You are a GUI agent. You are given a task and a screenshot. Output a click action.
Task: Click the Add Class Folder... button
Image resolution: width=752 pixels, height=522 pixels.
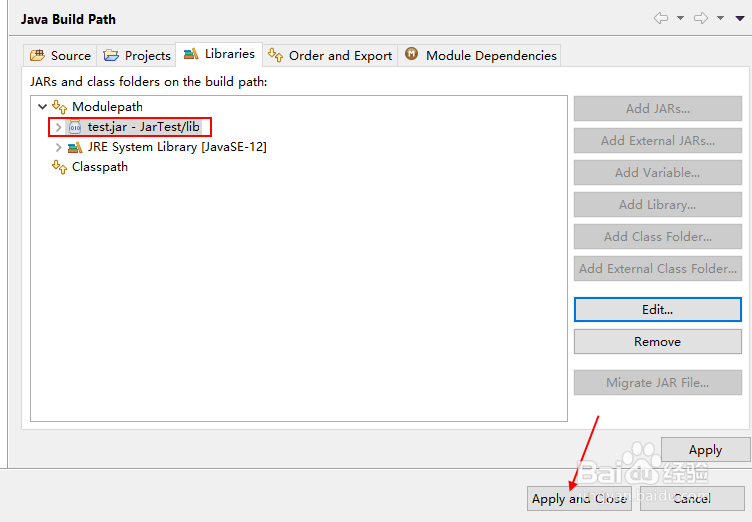658,237
